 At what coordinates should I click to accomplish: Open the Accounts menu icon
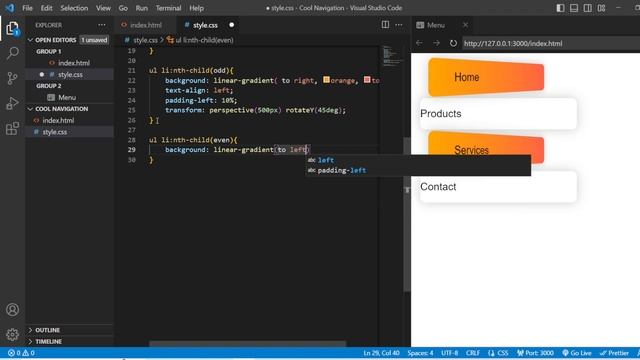[x=13, y=310]
